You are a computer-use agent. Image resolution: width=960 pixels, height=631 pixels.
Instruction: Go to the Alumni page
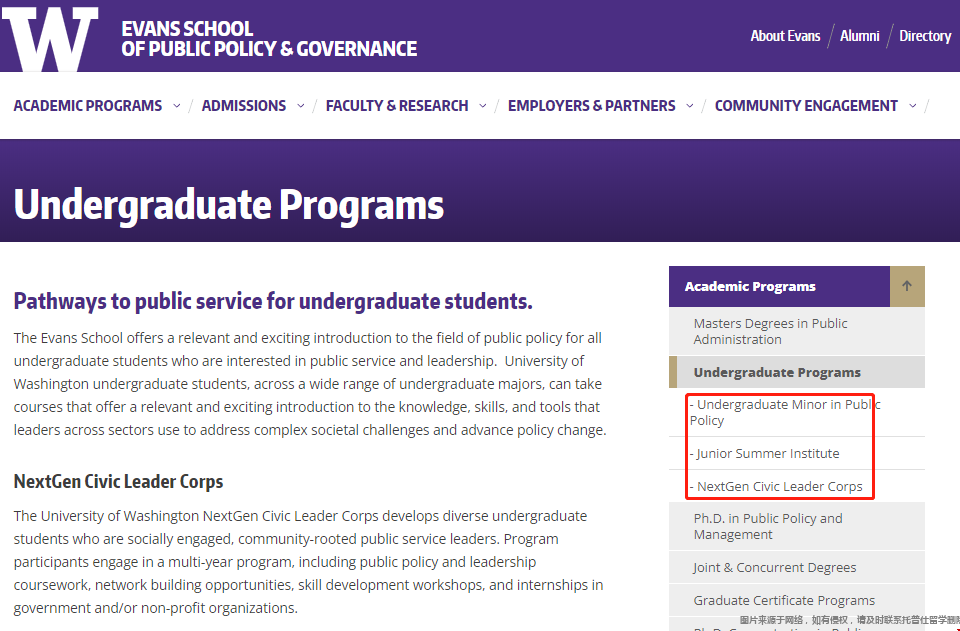(860, 36)
